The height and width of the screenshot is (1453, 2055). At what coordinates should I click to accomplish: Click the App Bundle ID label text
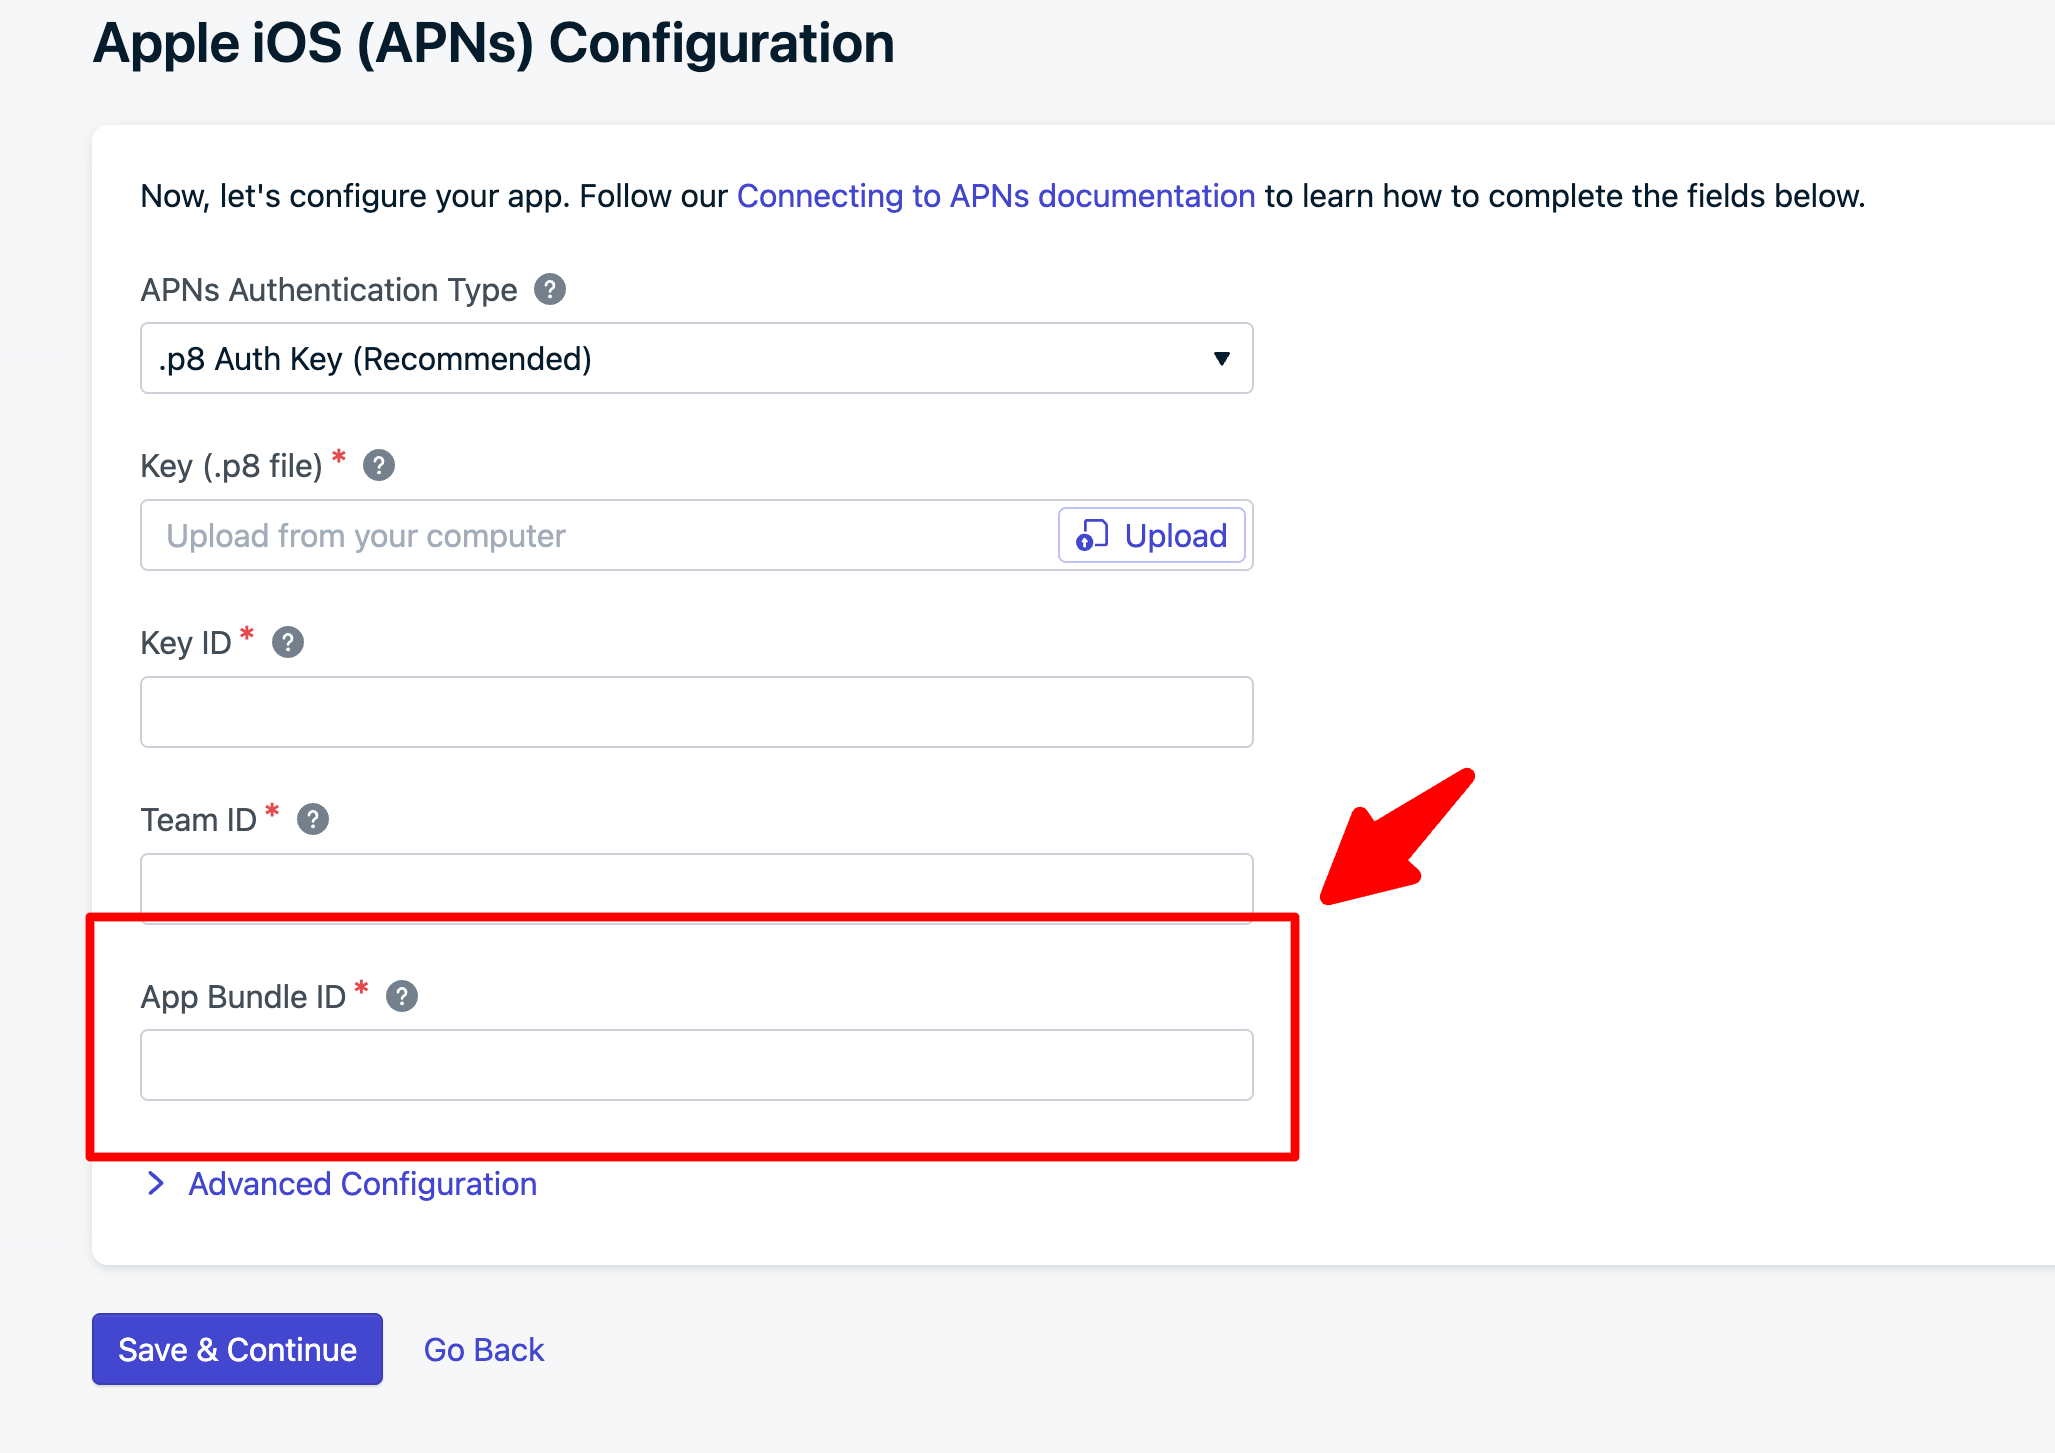243,997
